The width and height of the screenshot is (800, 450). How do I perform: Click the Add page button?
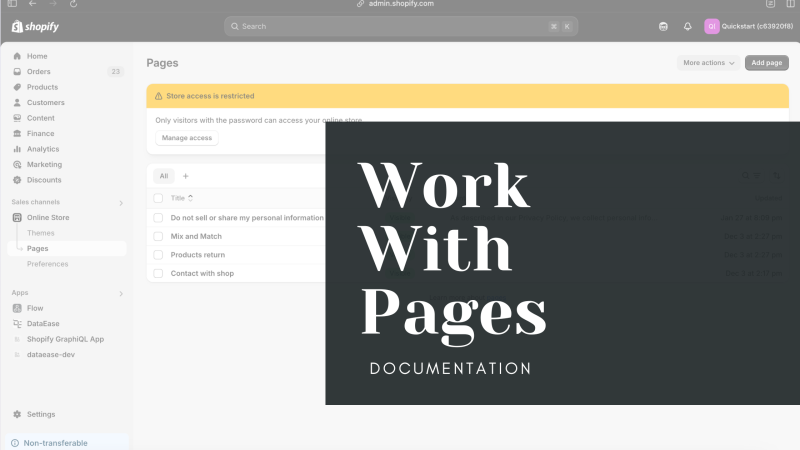coord(766,63)
